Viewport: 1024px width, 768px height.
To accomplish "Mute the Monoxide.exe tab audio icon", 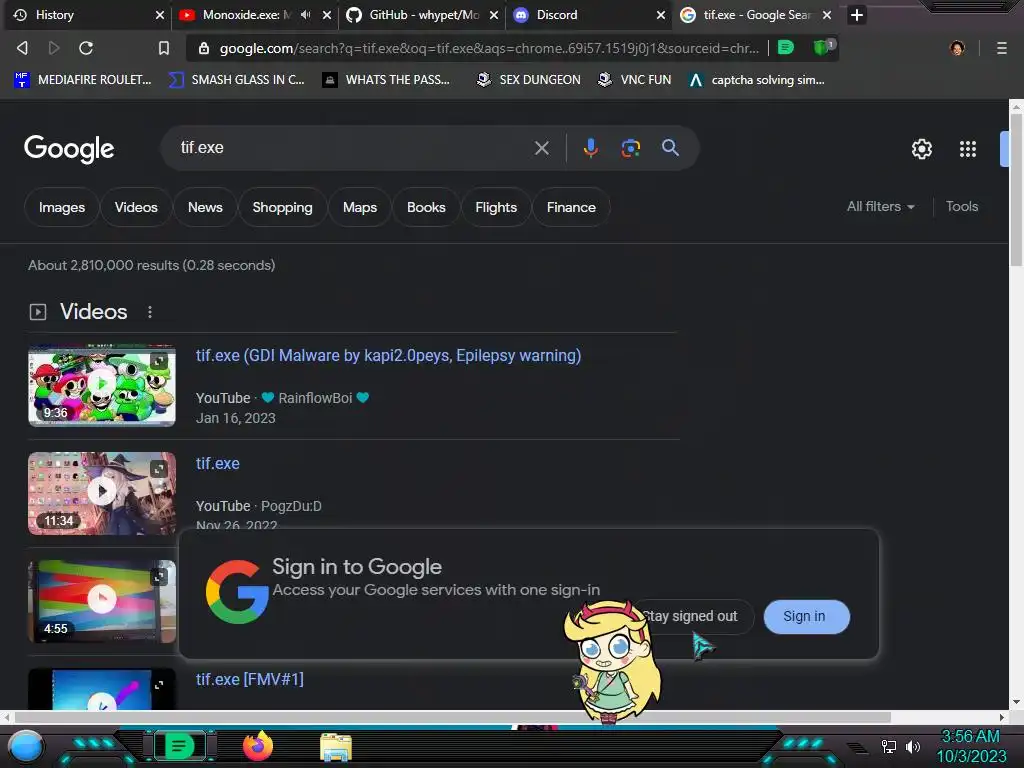I will (306, 14).
